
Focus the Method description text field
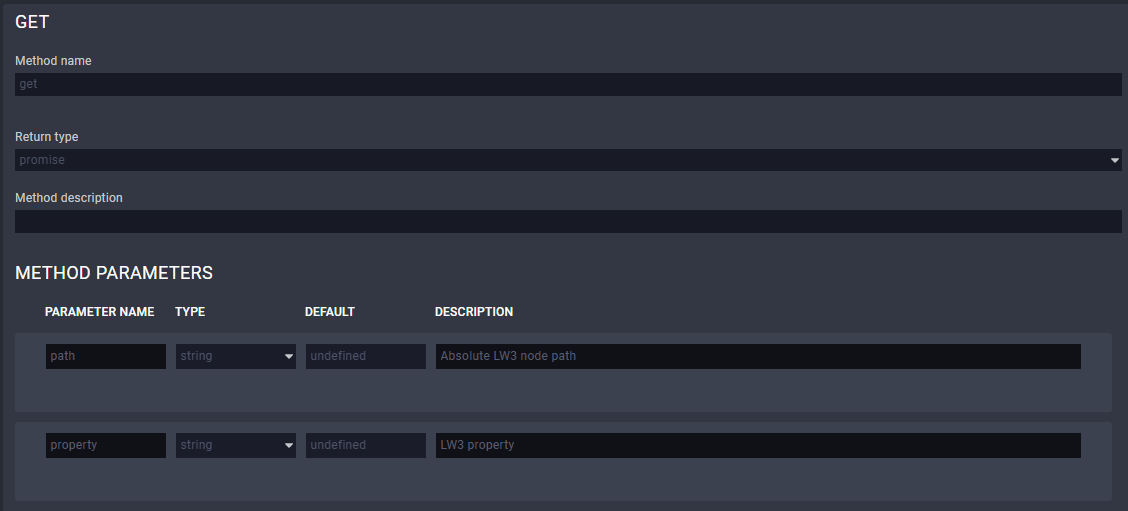click(x=567, y=221)
